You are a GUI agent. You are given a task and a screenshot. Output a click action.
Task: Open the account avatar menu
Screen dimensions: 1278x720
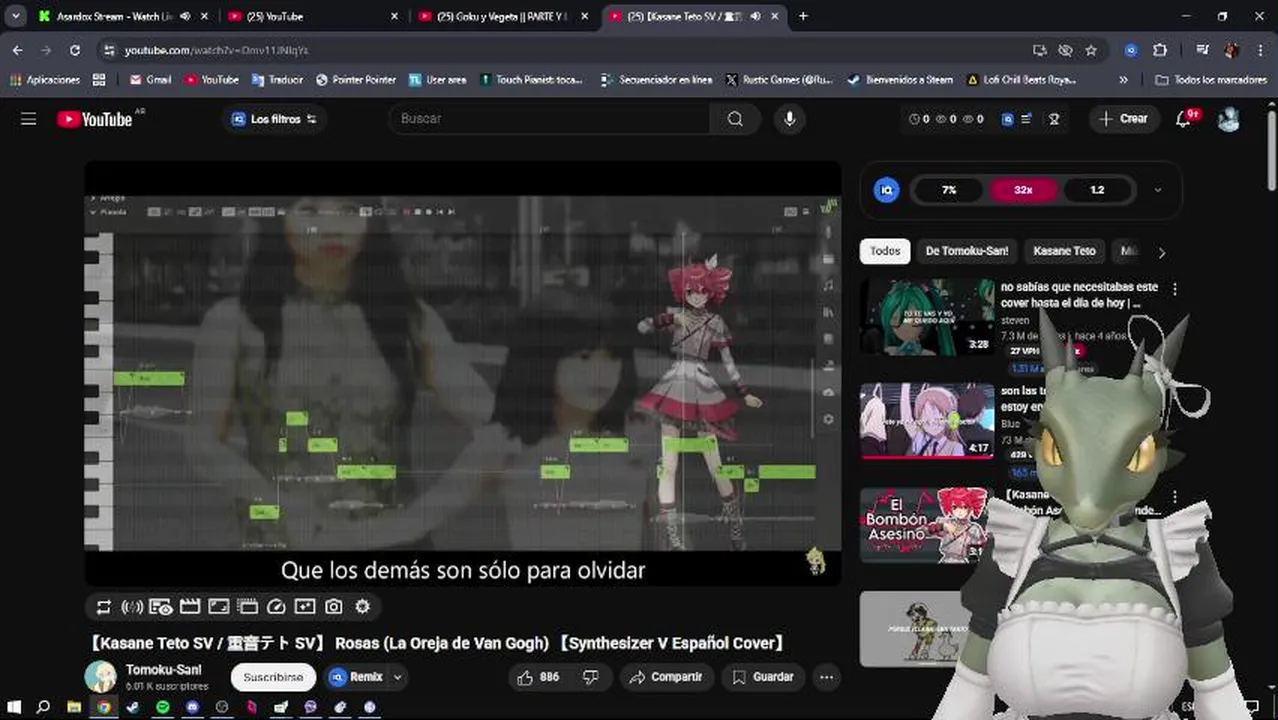[x=1229, y=119]
